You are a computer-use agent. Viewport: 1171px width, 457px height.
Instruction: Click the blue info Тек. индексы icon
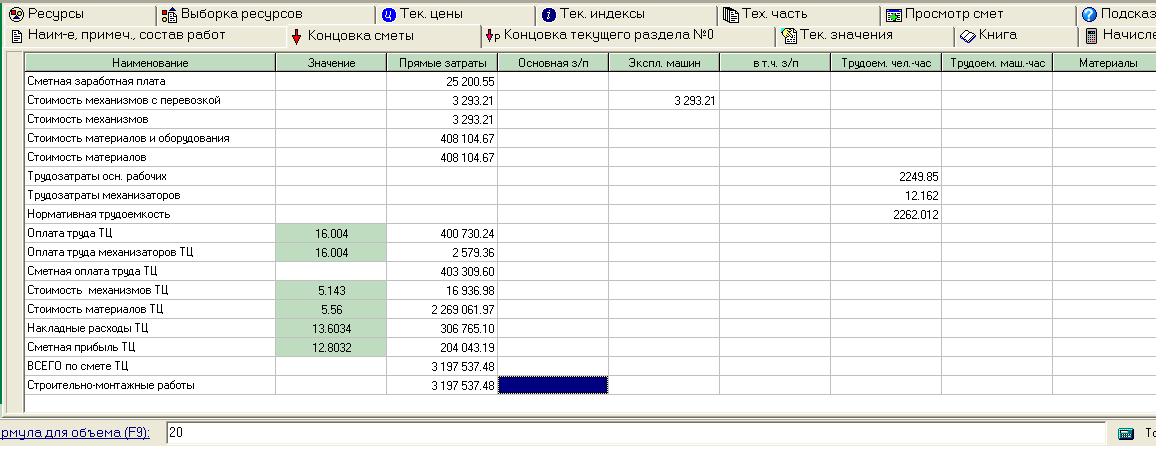point(549,15)
